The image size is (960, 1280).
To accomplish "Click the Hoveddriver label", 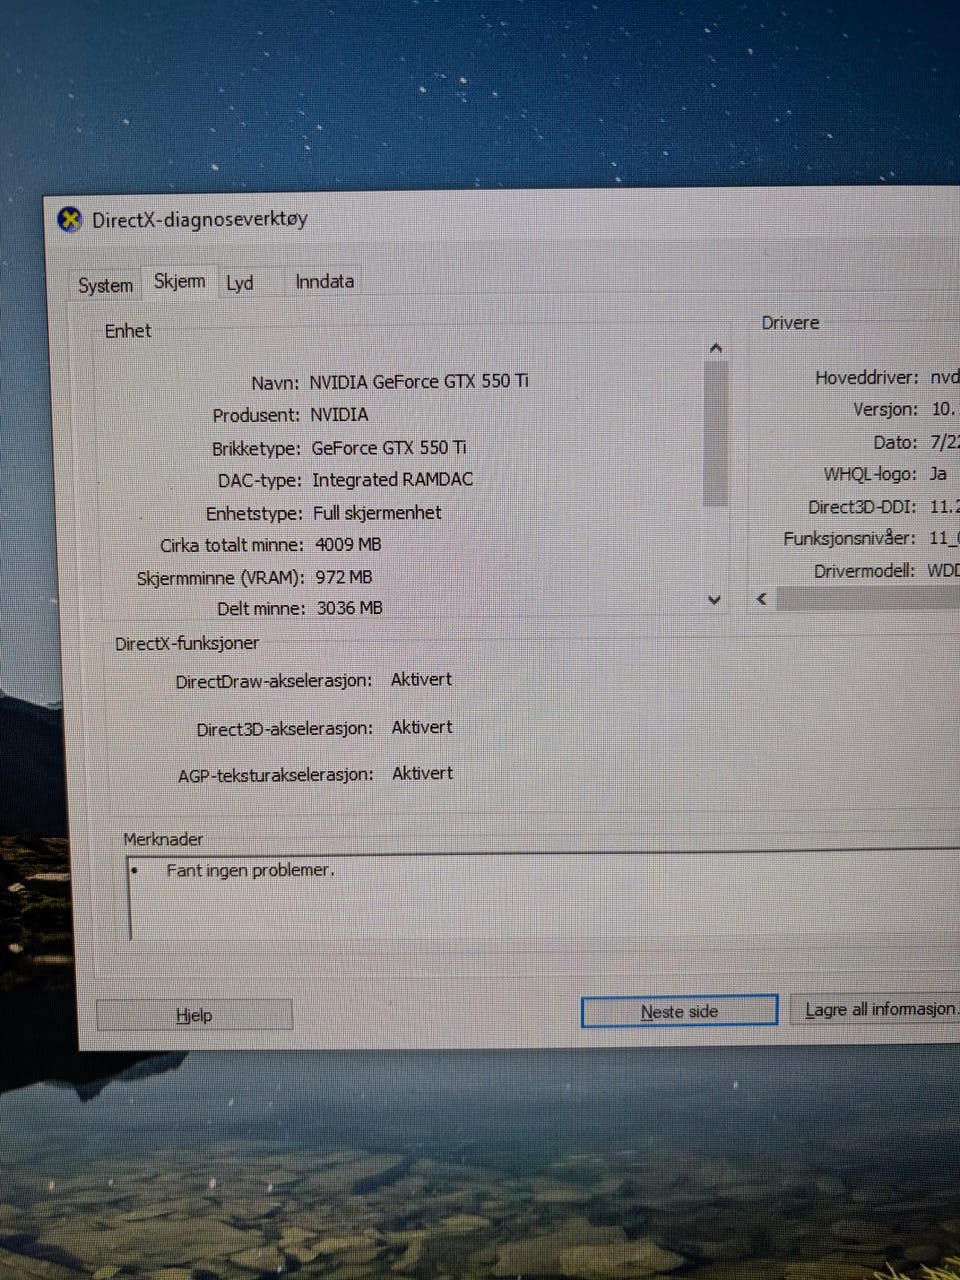I will click(x=866, y=377).
